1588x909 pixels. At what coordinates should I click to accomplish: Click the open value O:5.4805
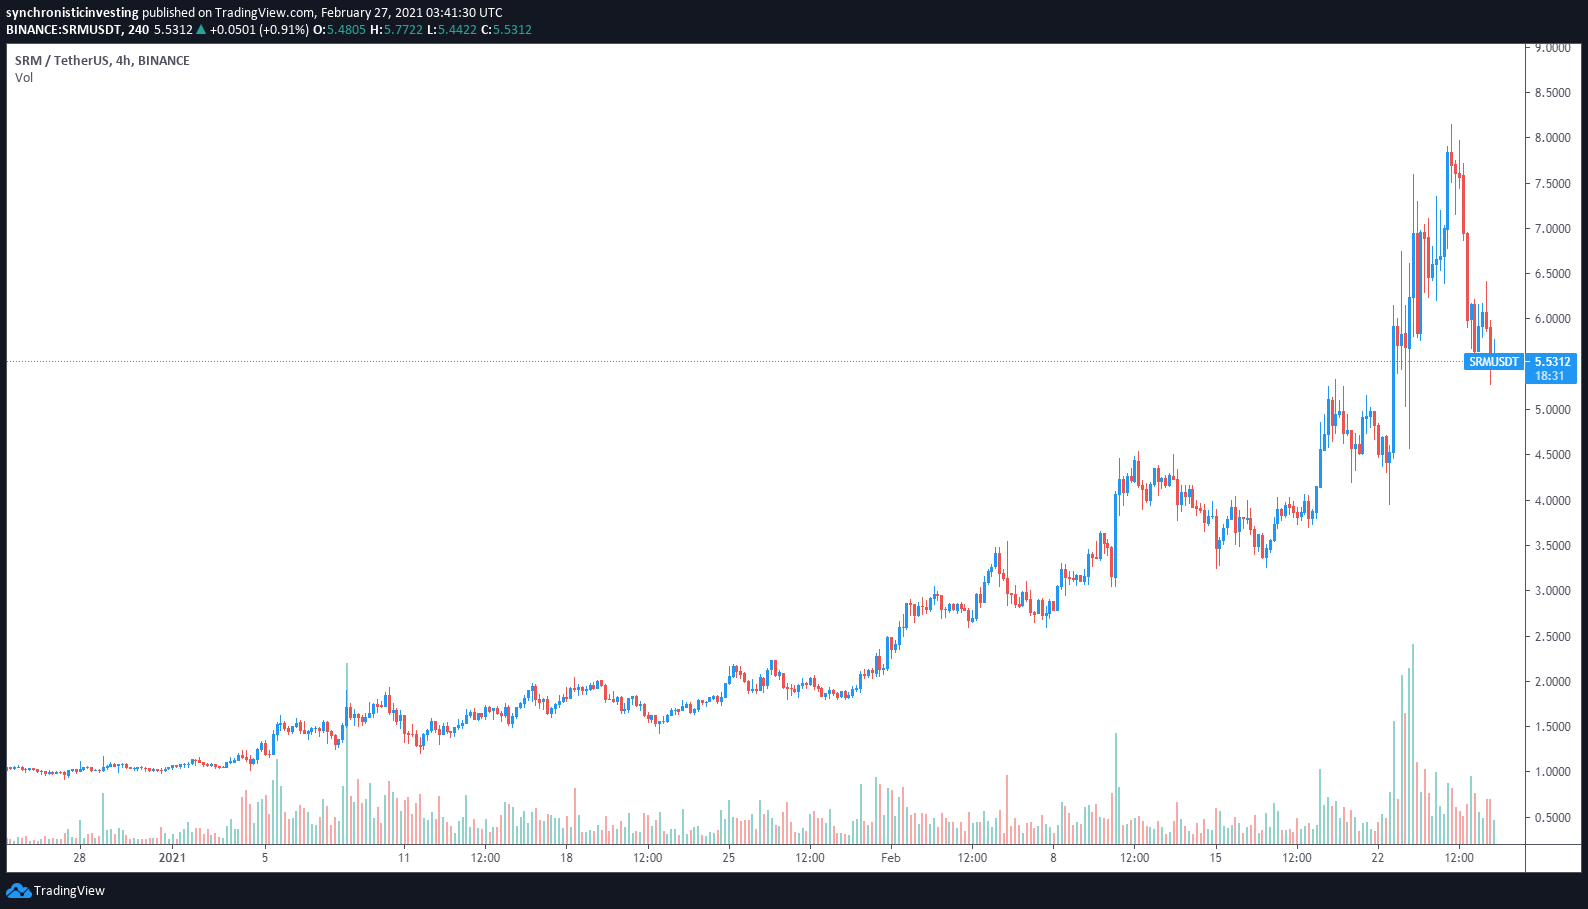tap(339, 30)
